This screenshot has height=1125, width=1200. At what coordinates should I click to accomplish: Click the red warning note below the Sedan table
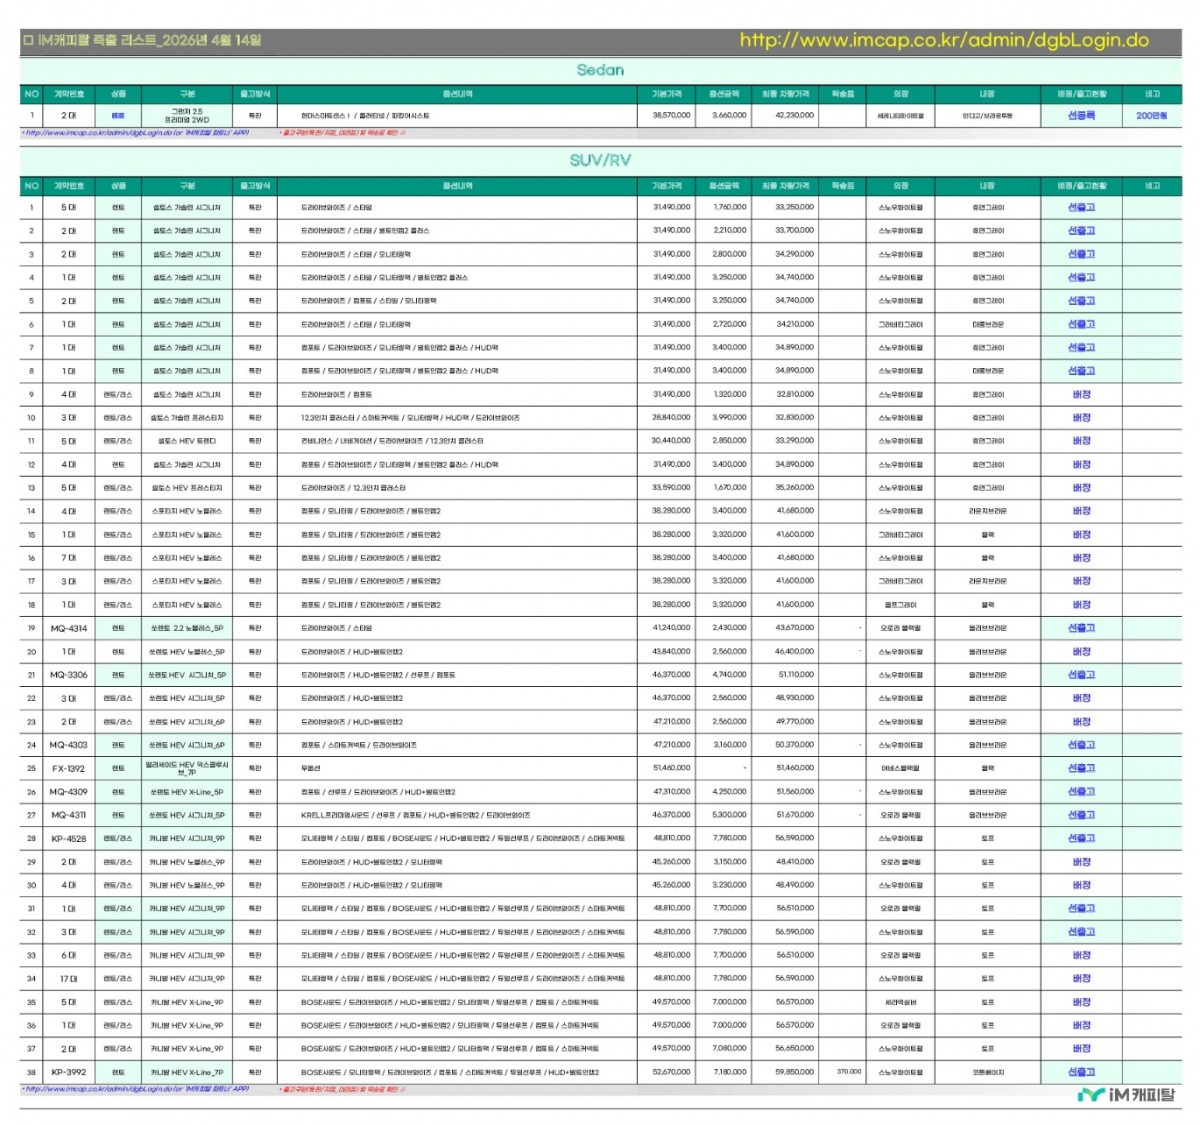click(x=343, y=132)
